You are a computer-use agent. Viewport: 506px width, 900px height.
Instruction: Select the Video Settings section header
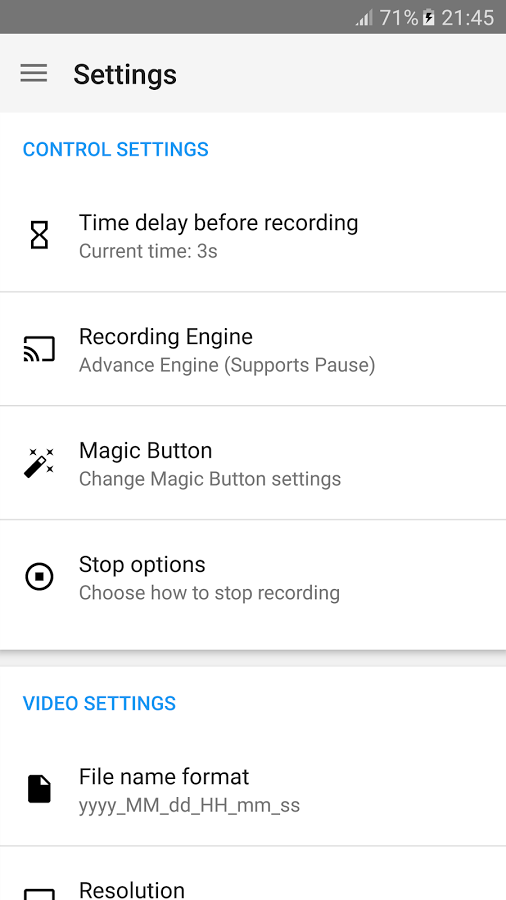[x=99, y=703]
